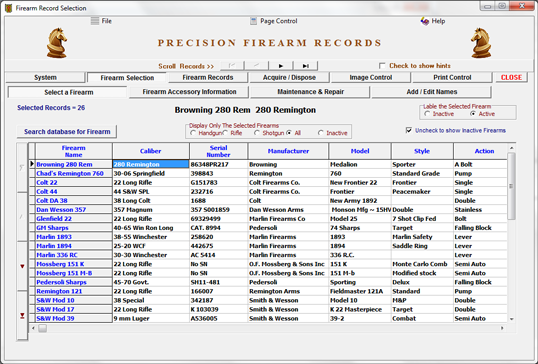Click the Firearm Name column header
The width and height of the screenshot is (538, 364).
point(73,151)
